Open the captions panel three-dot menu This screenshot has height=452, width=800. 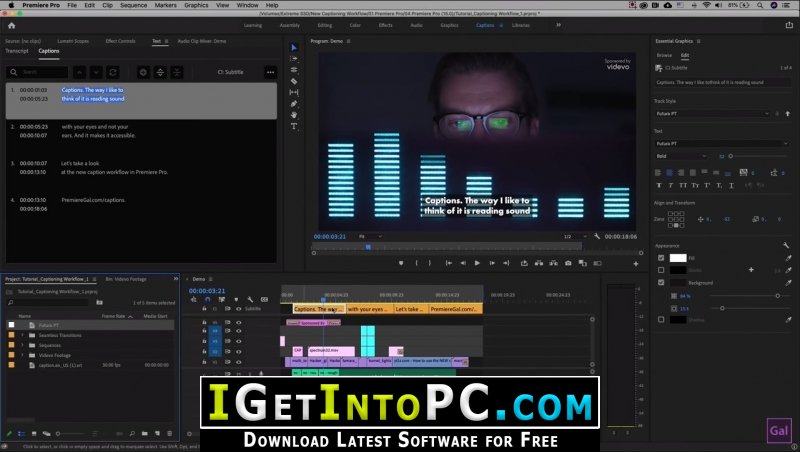click(270, 72)
